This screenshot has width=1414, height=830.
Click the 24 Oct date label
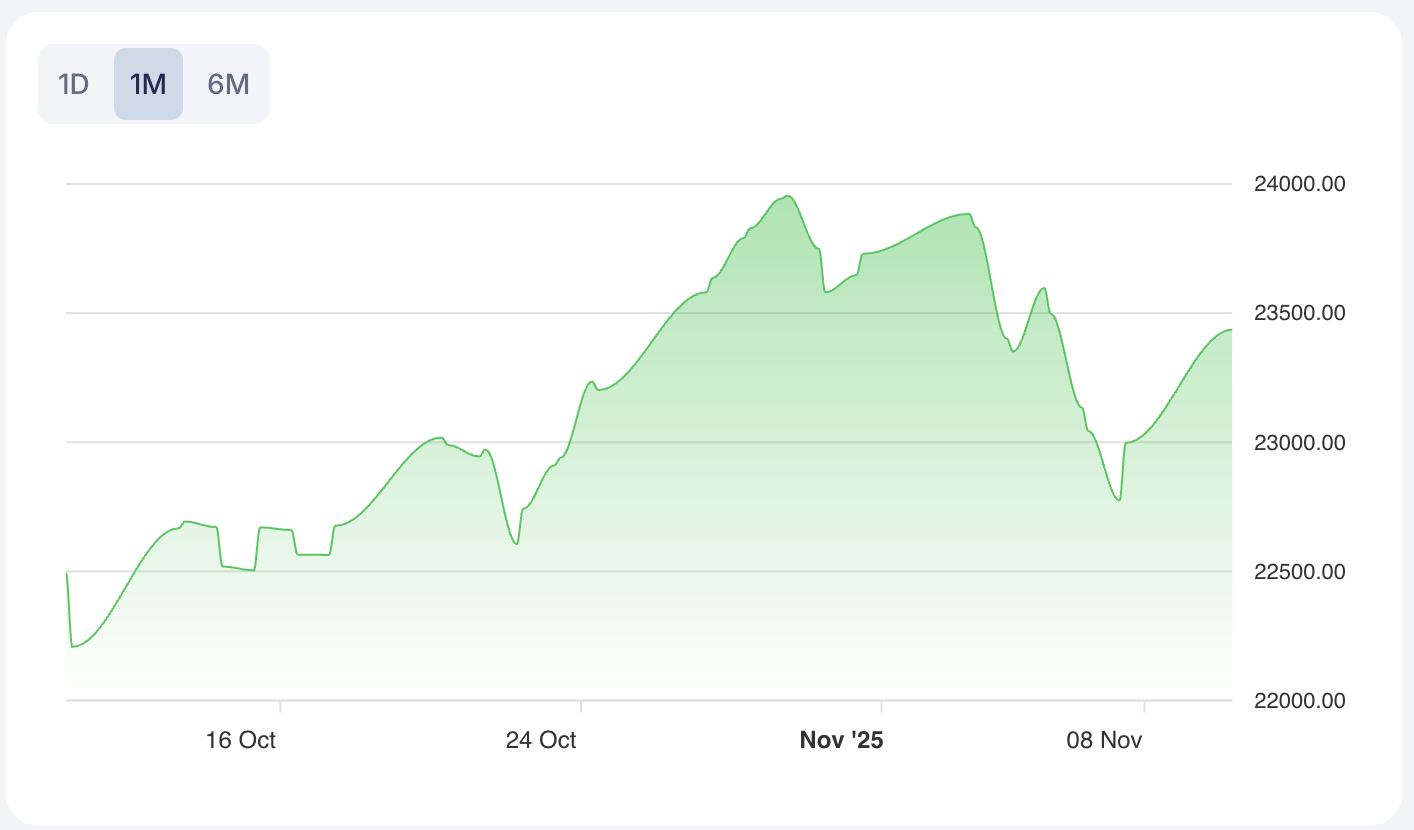(x=541, y=740)
